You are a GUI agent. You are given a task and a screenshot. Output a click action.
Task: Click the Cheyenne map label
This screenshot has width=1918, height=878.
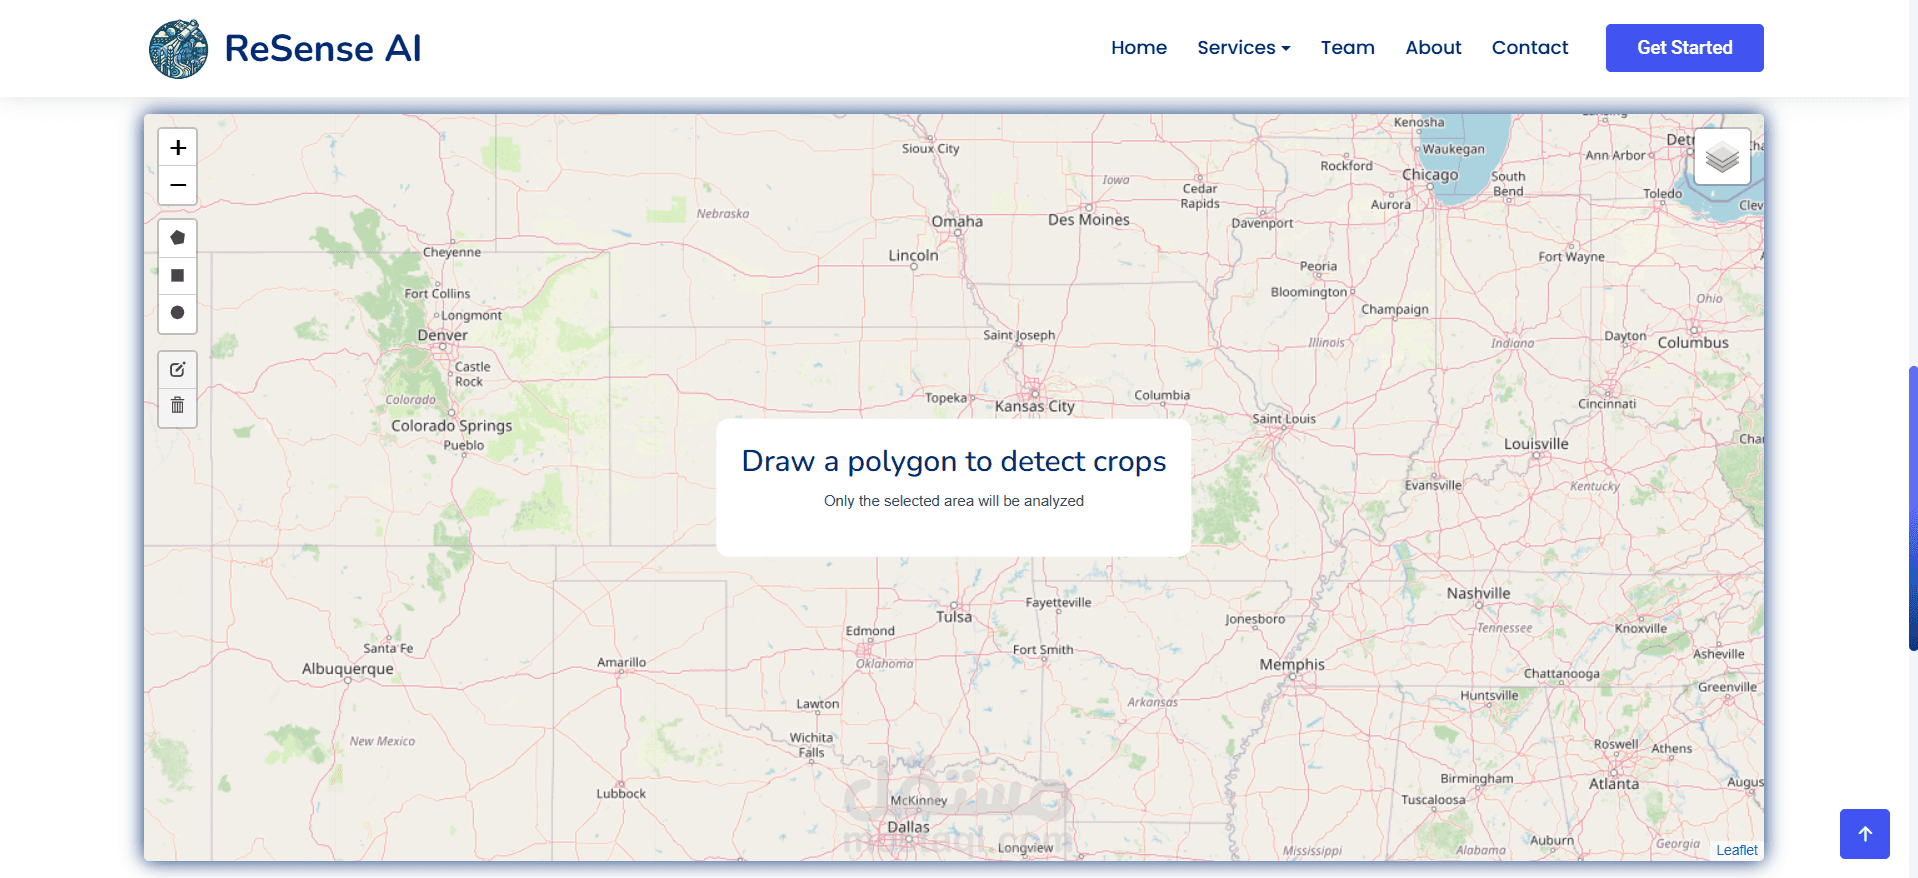(452, 252)
